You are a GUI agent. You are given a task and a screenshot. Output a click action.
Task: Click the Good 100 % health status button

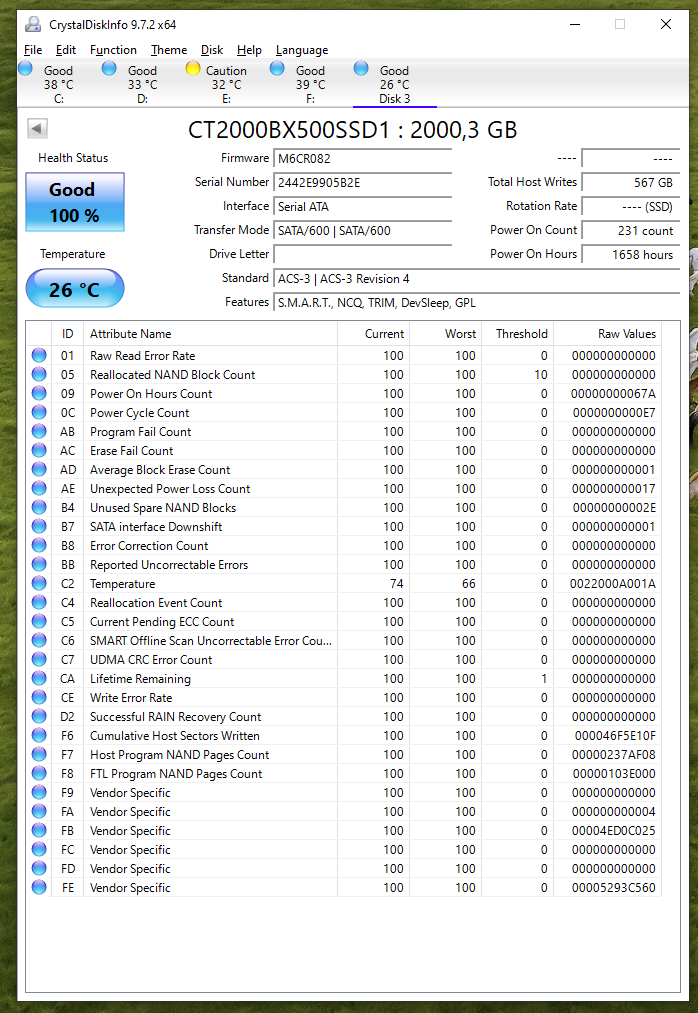click(x=75, y=202)
